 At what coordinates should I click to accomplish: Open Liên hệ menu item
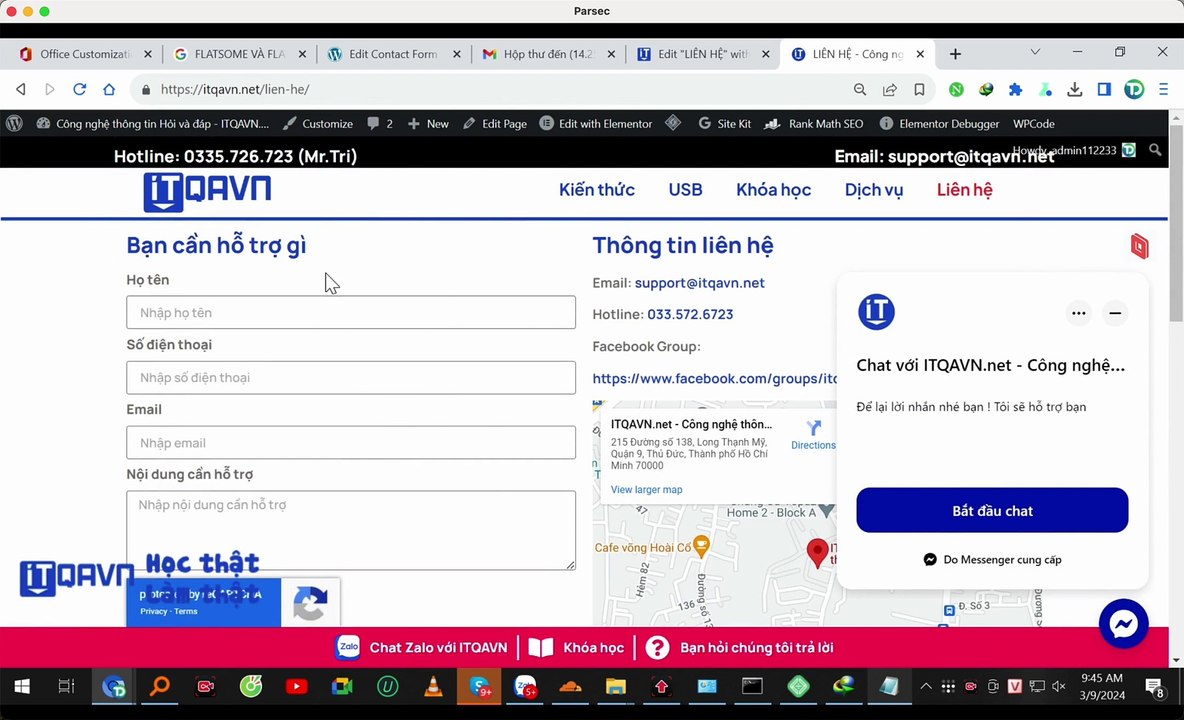tap(964, 190)
